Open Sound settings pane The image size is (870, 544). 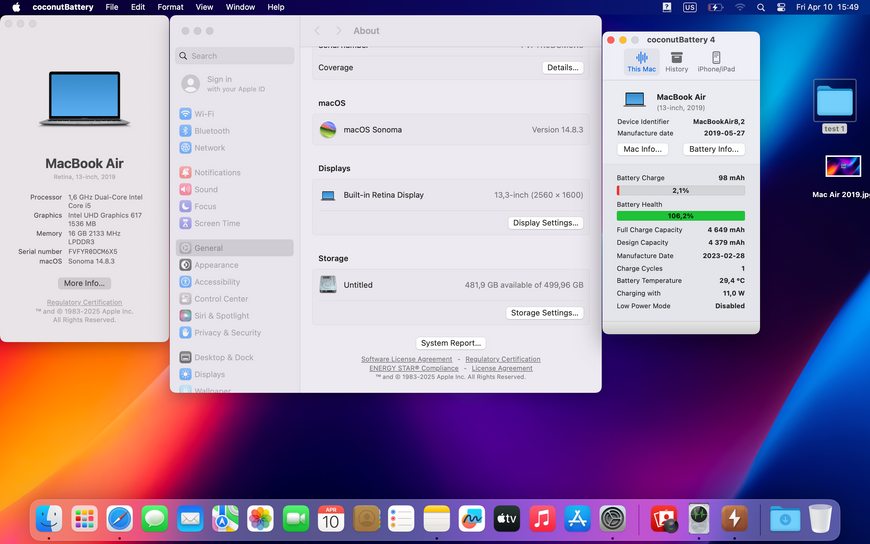(235, 189)
